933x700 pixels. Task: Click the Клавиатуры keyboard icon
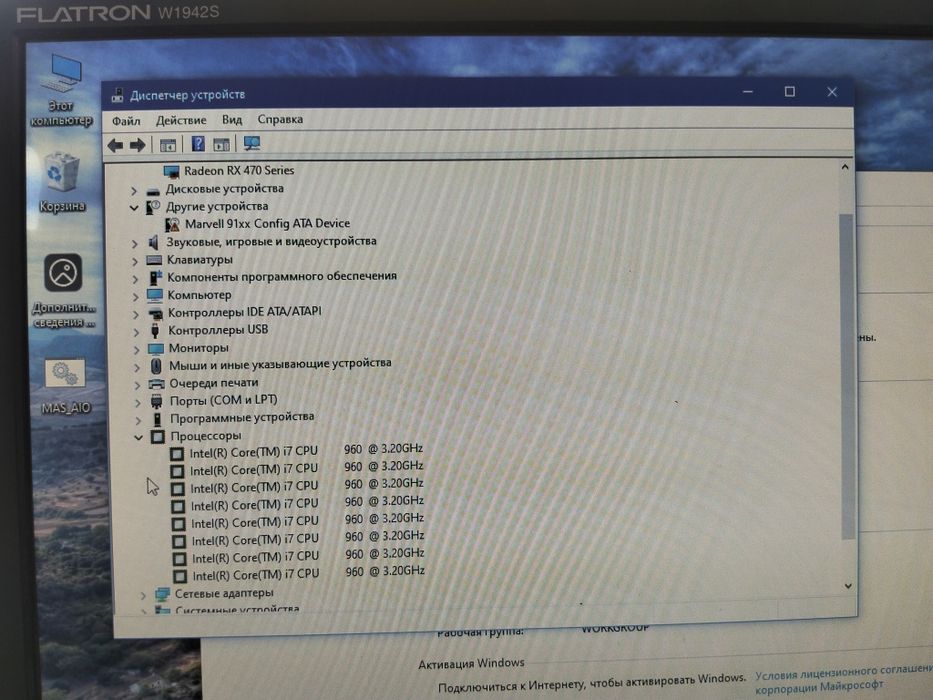[x=154, y=260]
